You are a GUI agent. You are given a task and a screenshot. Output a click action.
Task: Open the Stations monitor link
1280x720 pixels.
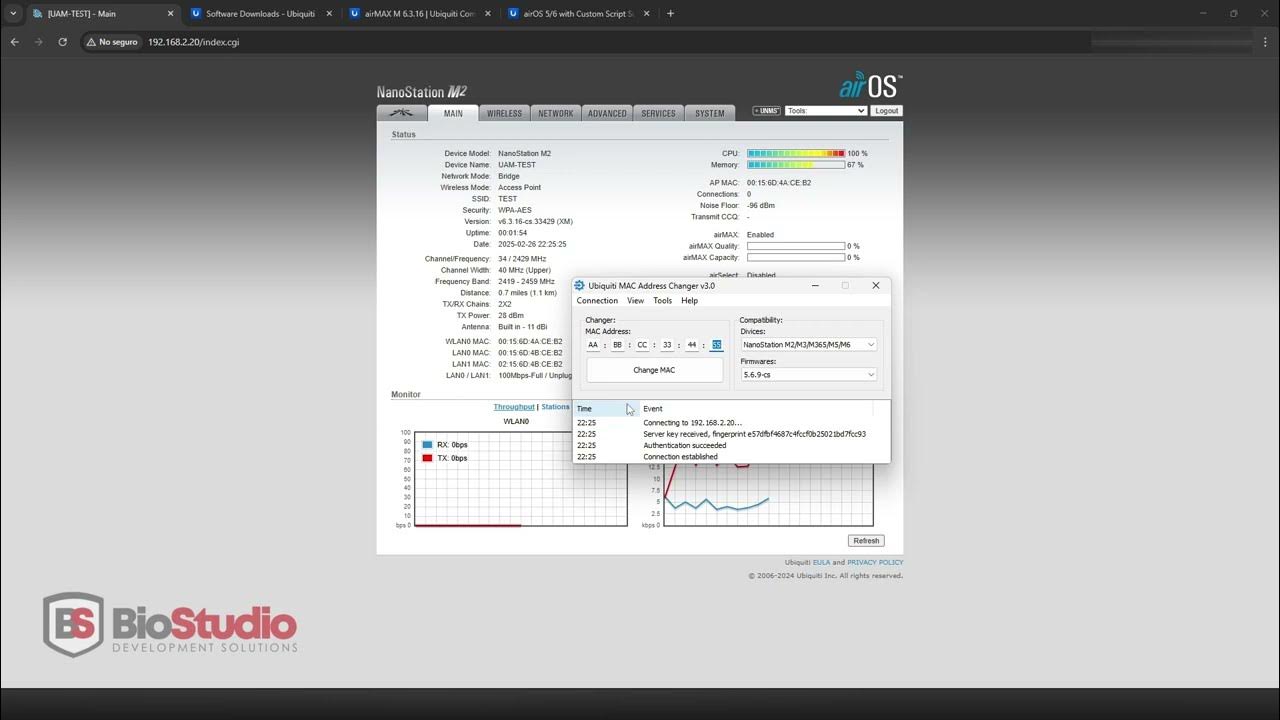pyautogui.click(x=555, y=407)
